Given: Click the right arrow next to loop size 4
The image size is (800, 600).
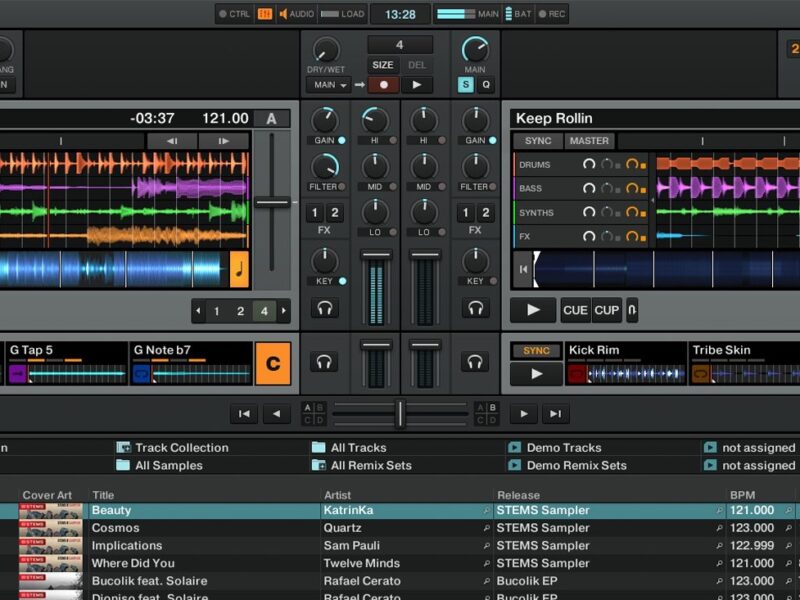Looking at the screenshot, I should tap(284, 311).
